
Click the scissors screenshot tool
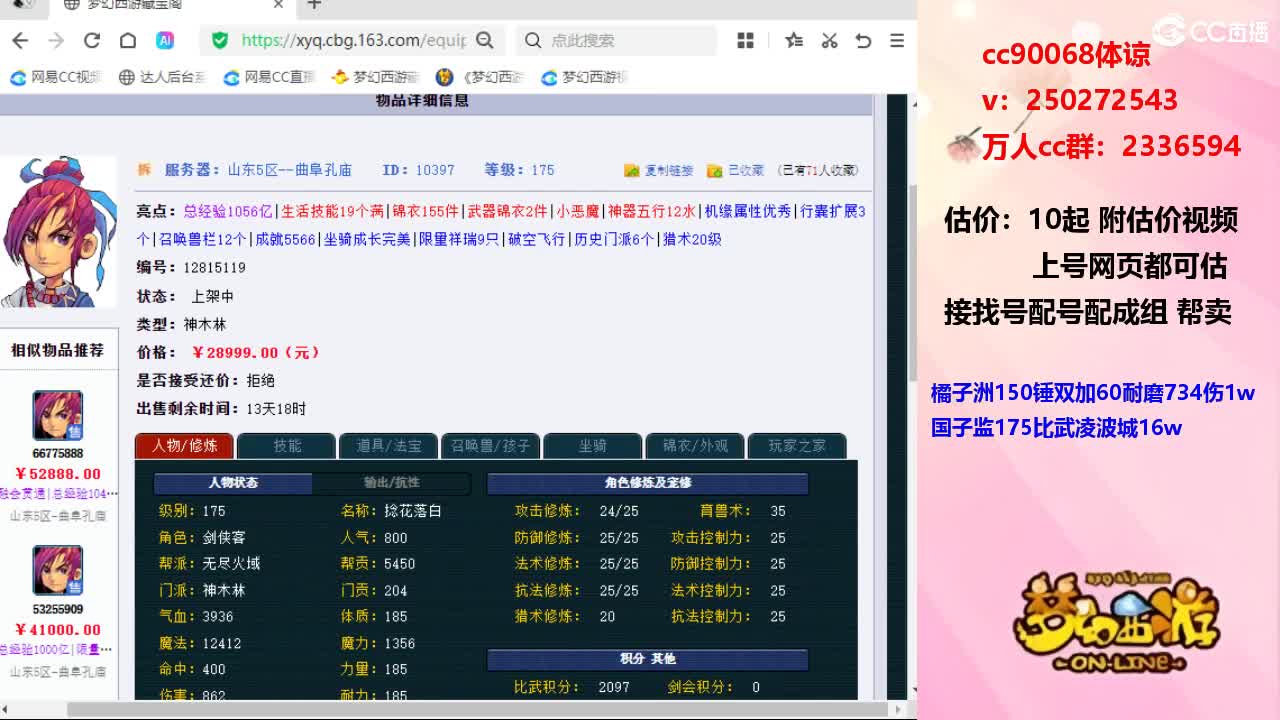tap(829, 40)
